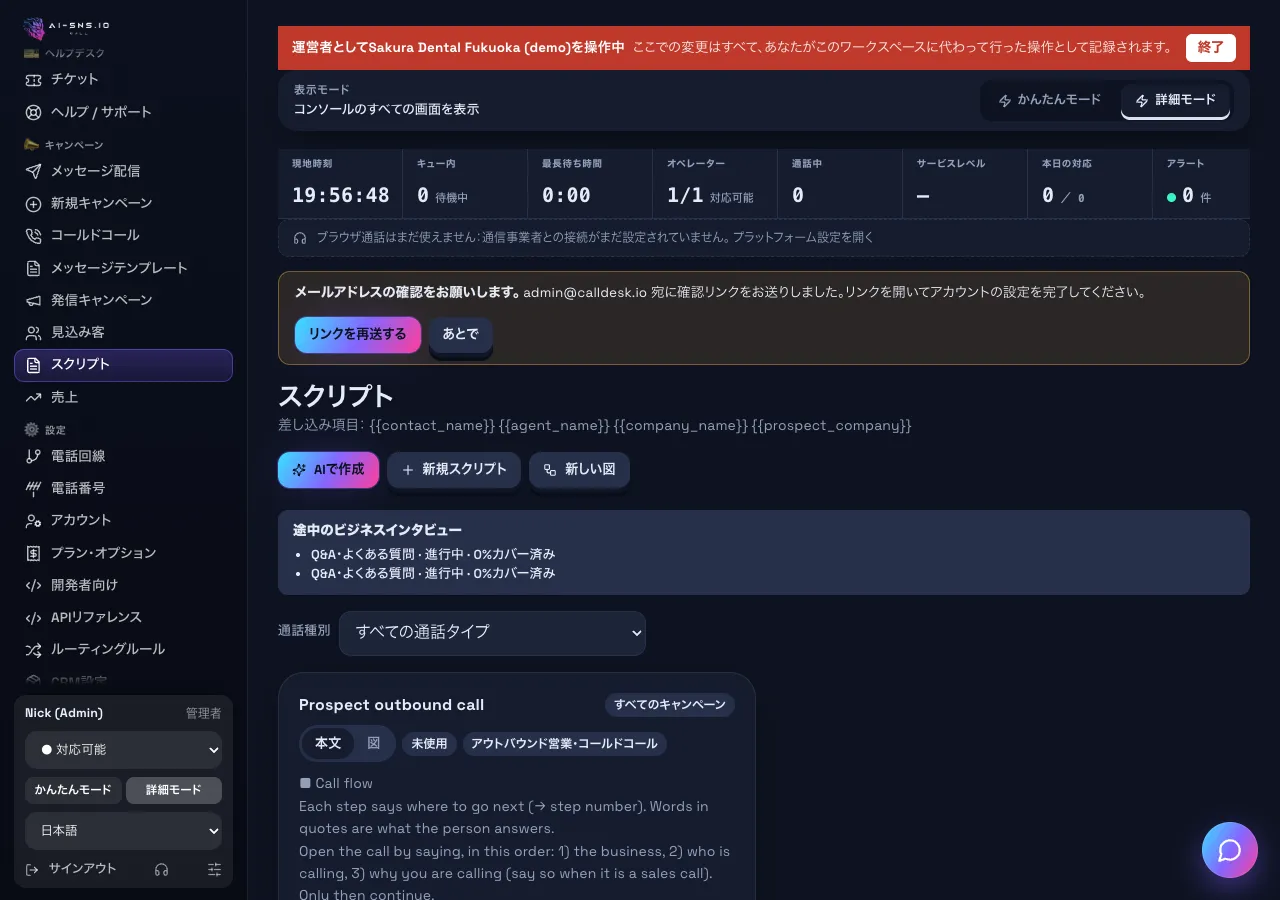The height and width of the screenshot is (900, 1280).
Task: Toggle かんたんモード in the Nick (Admin) panel
Action: (x=73, y=790)
